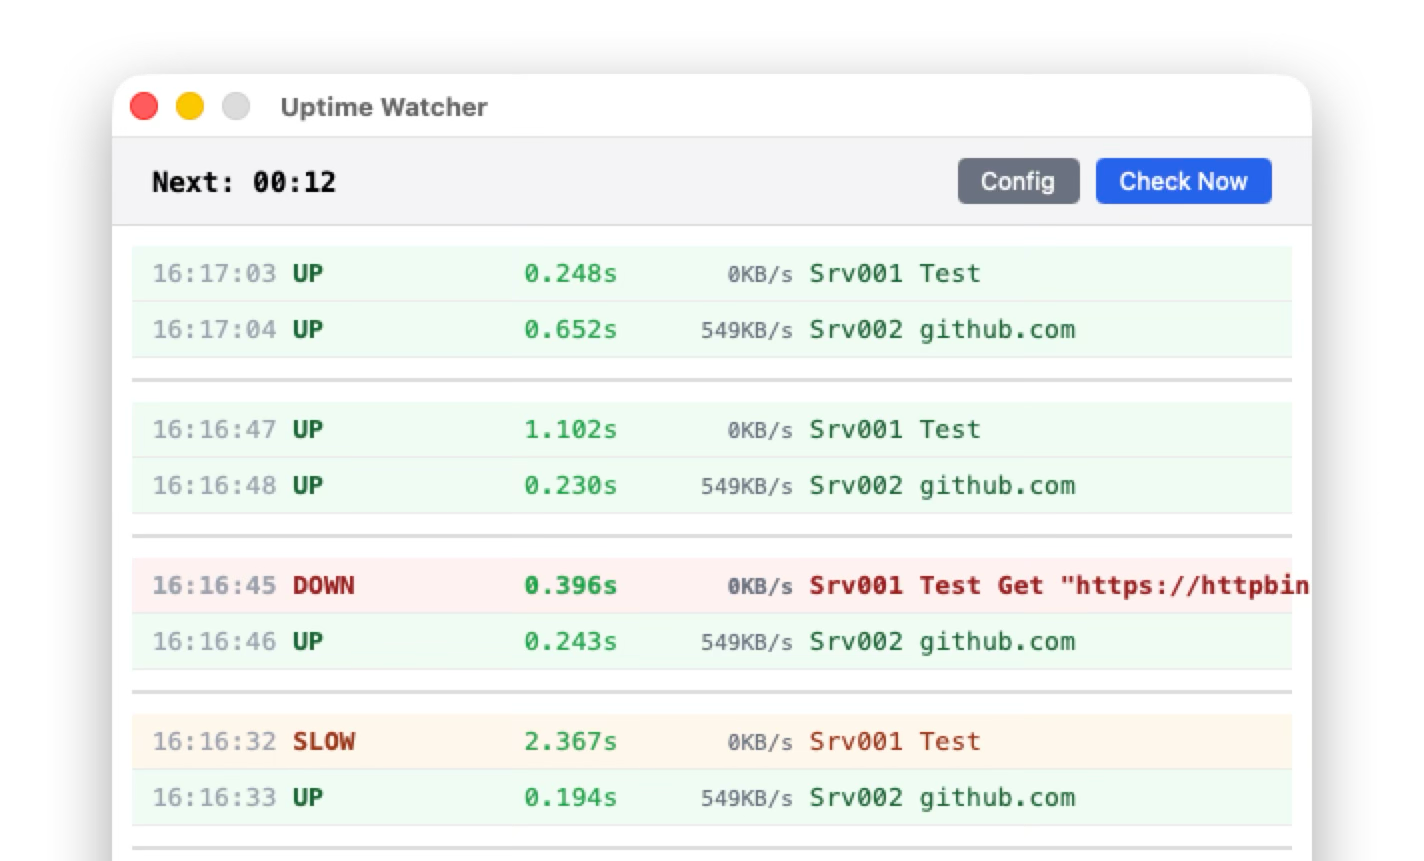Click the green zoom traffic light

(x=235, y=105)
